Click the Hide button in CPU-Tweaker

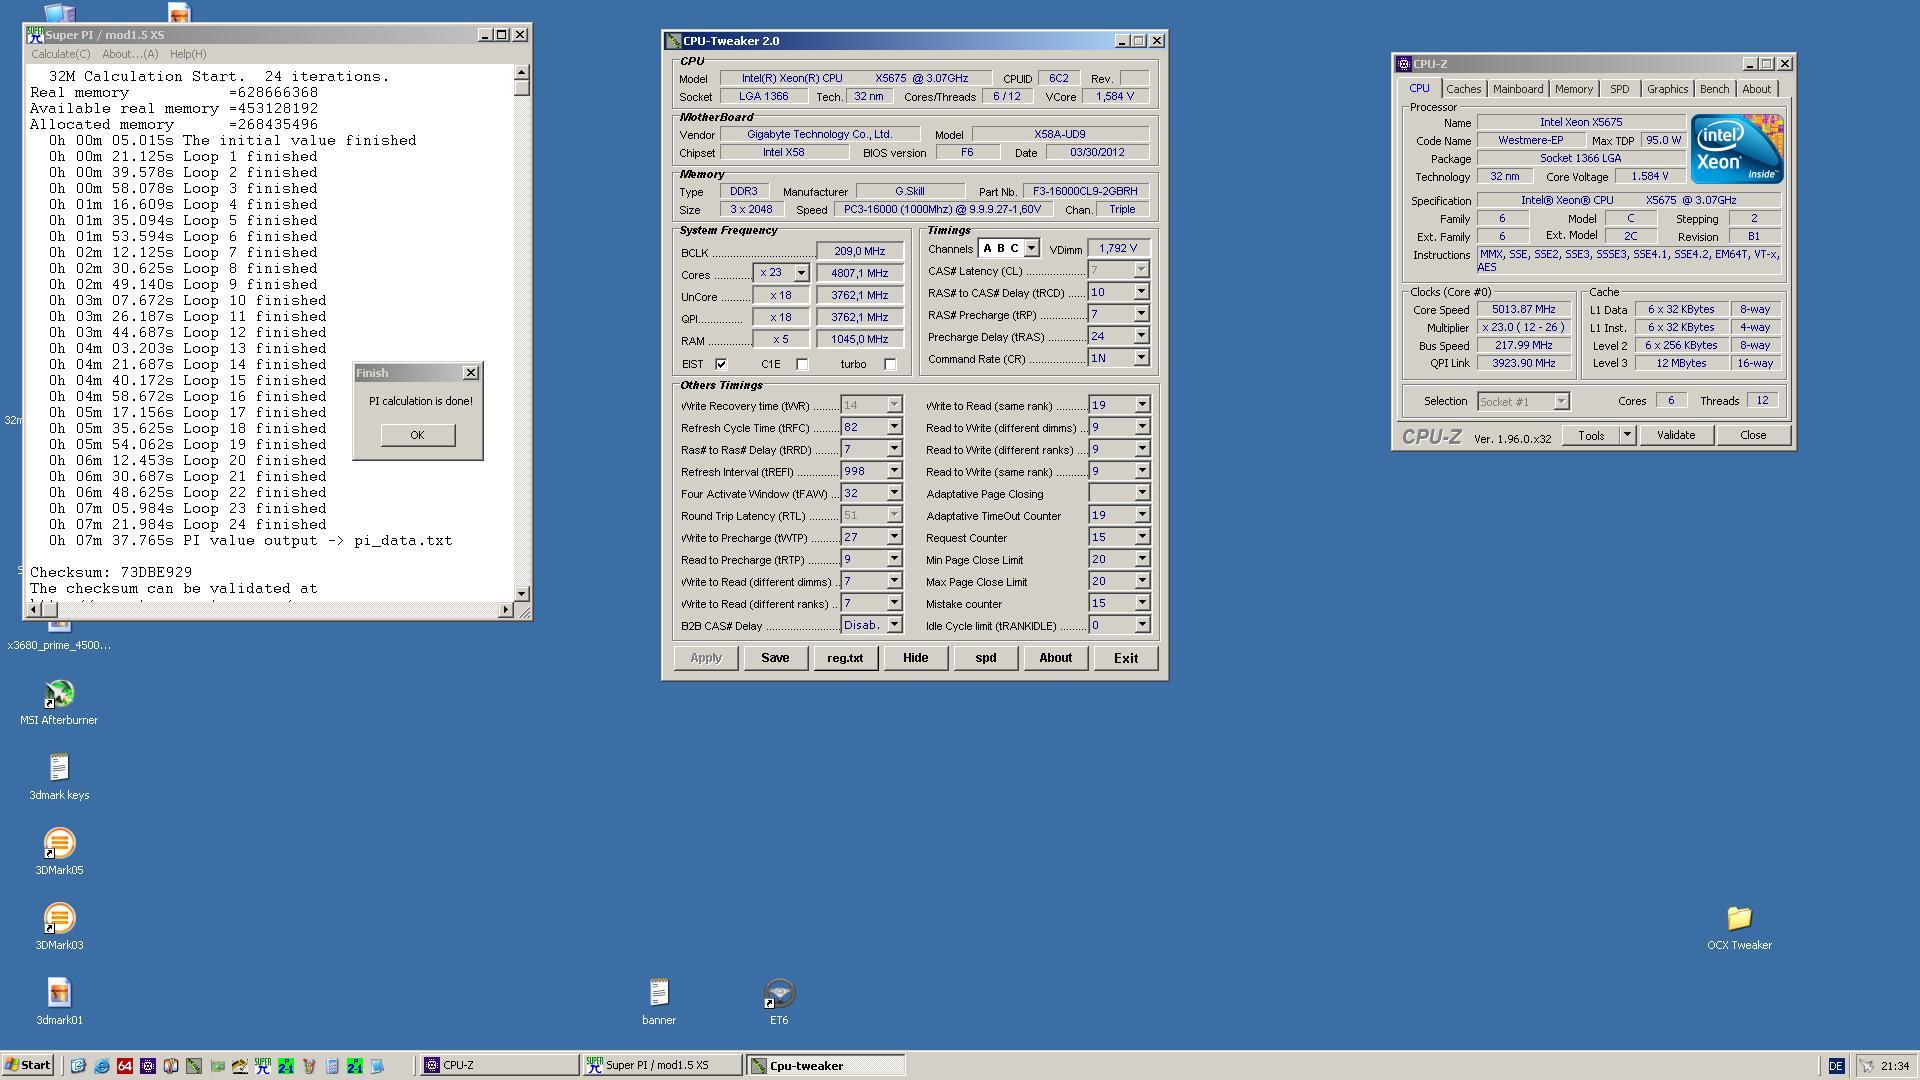[915, 658]
